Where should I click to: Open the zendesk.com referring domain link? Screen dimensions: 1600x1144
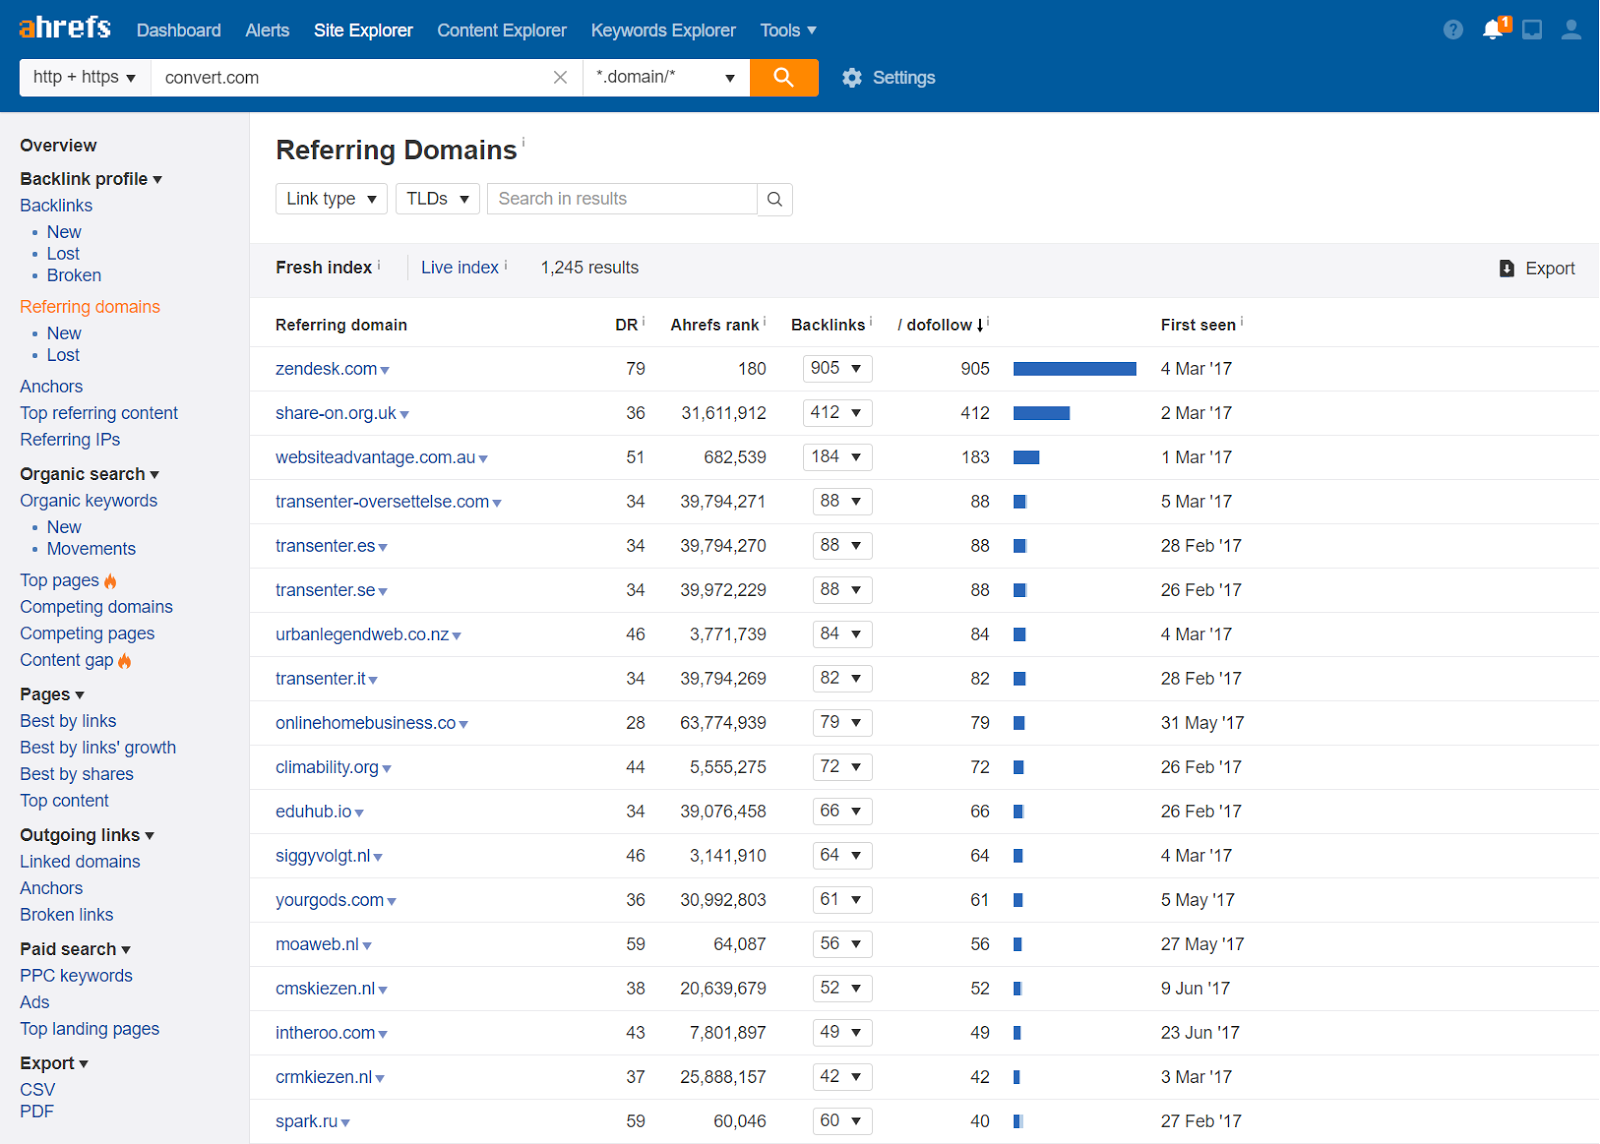(326, 369)
